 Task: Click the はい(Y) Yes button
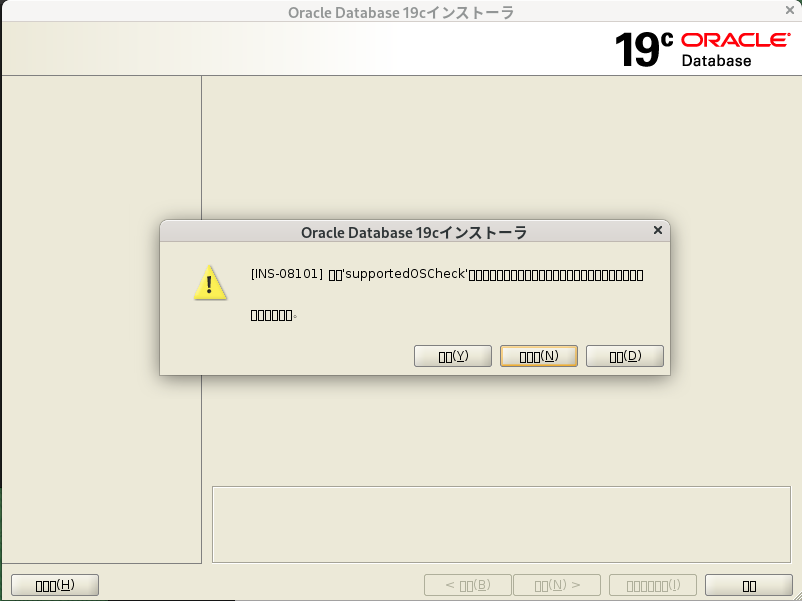pyautogui.click(x=452, y=355)
